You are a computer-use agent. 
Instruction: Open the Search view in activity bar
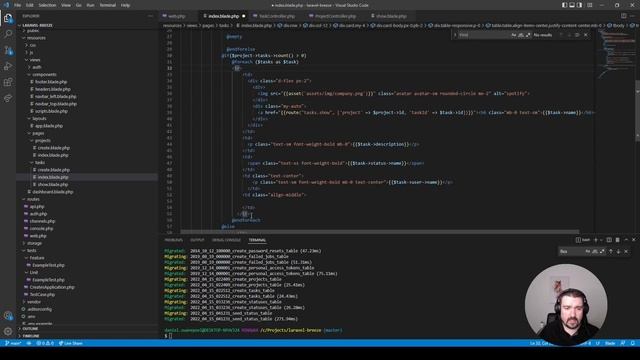coord(8,34)
